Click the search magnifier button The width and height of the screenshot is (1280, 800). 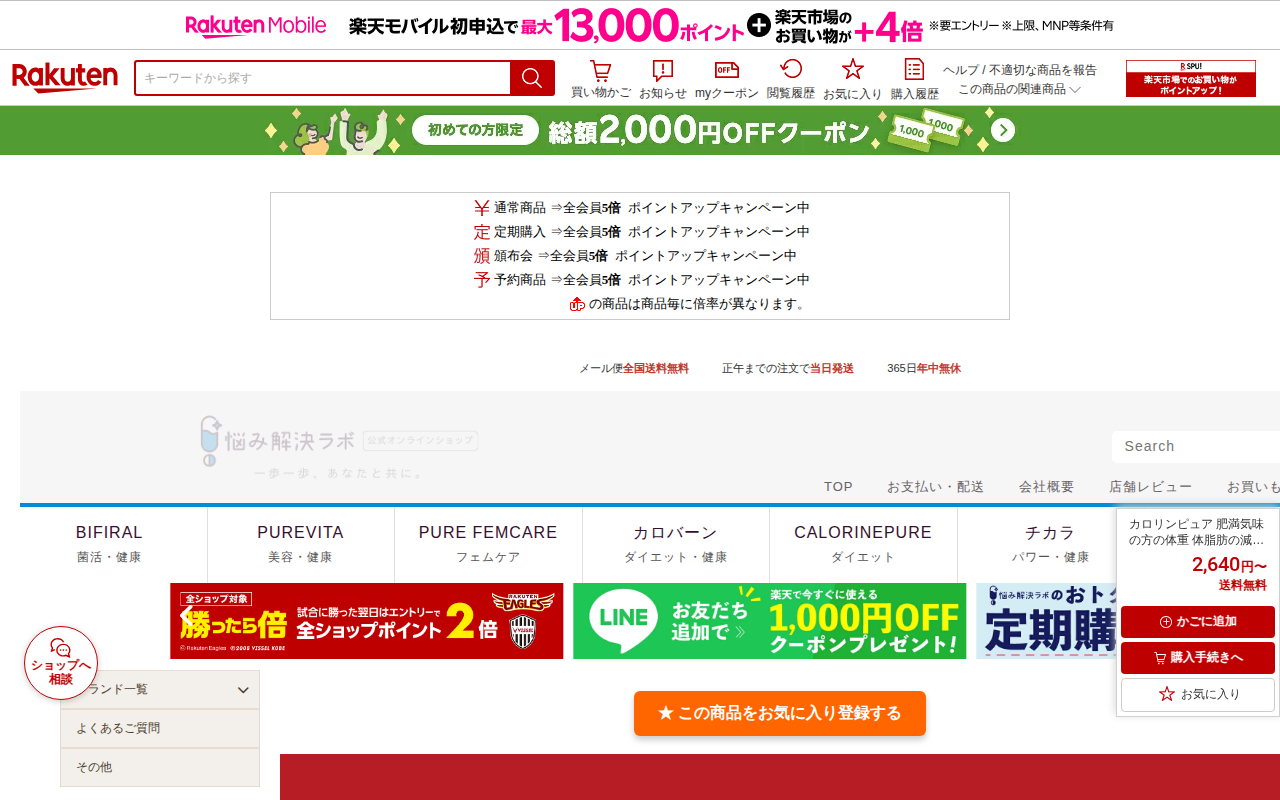pos(532,78)
